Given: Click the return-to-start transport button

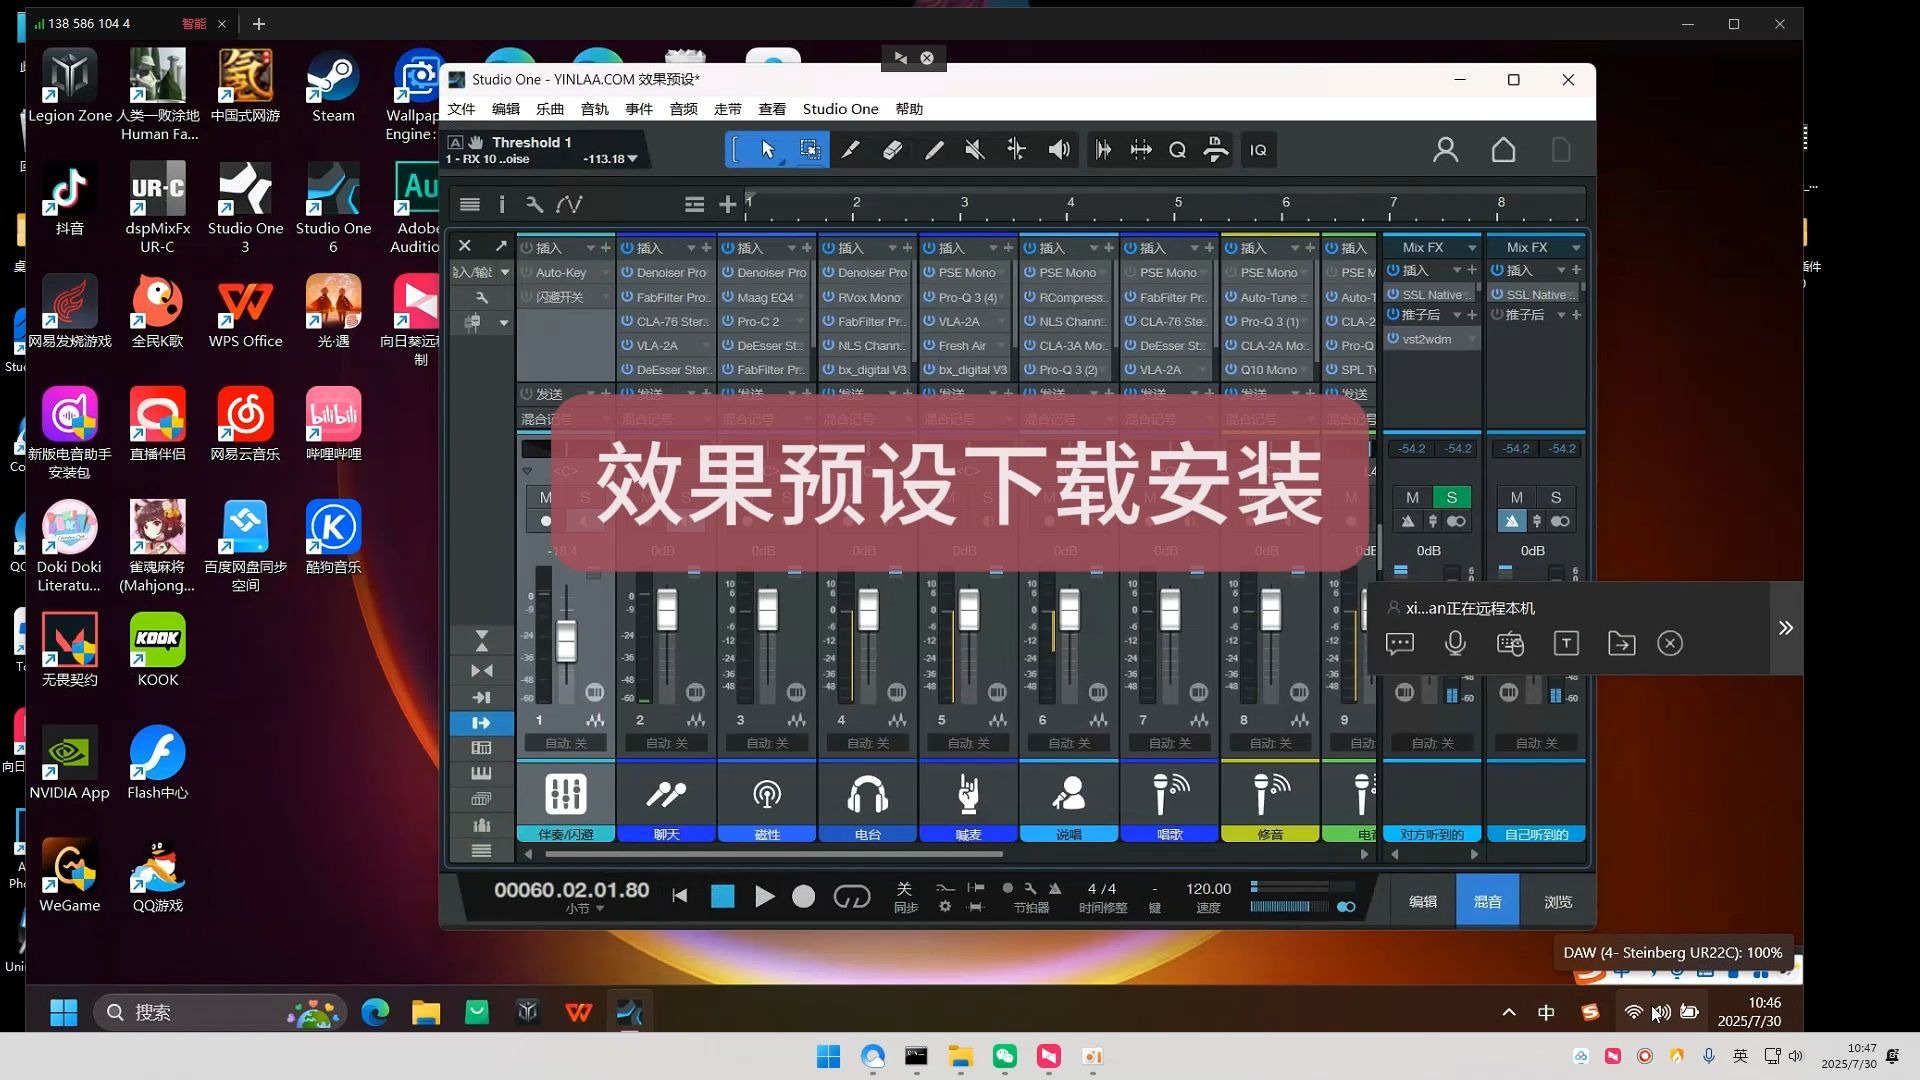Looking at the screenshot, I should coord(680,897).
